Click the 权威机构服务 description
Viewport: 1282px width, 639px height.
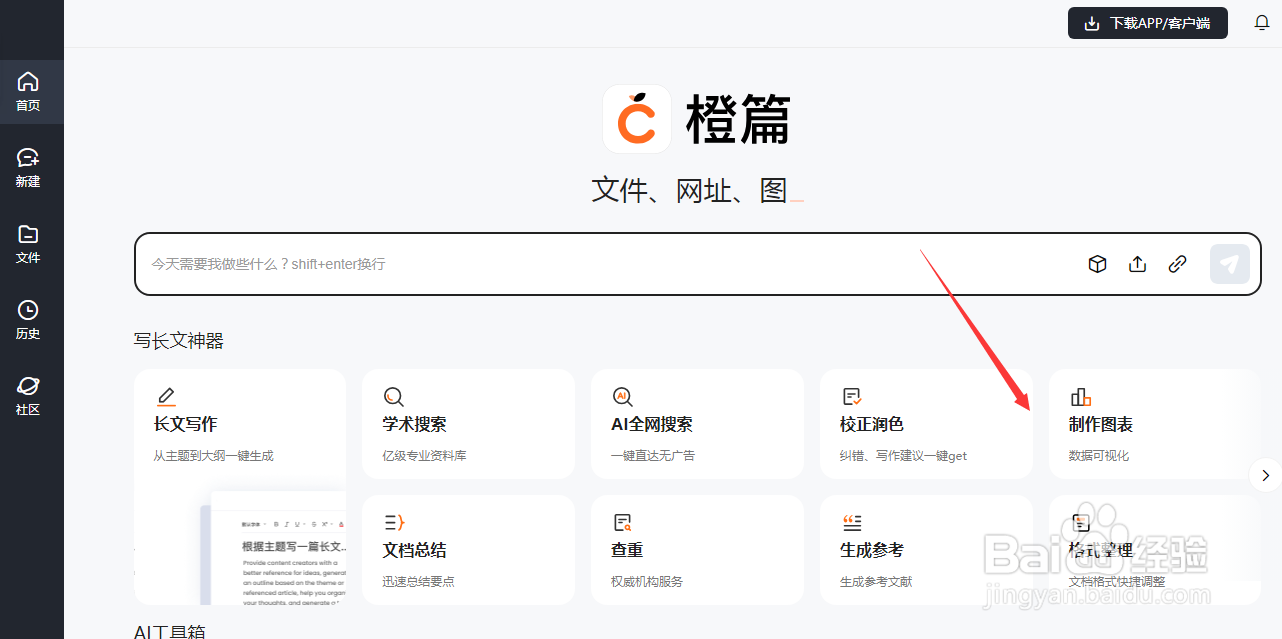pyautogui.click(x=647, y=581)
